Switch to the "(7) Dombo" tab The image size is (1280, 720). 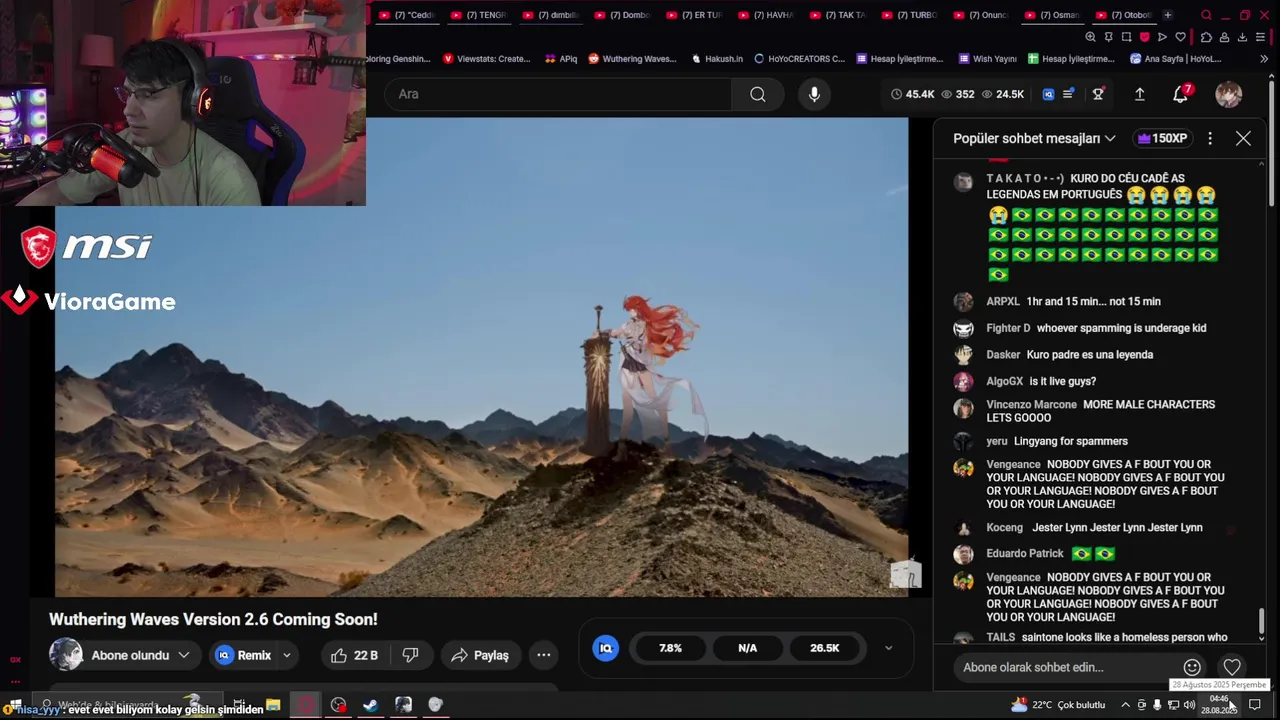coord(621,15)
